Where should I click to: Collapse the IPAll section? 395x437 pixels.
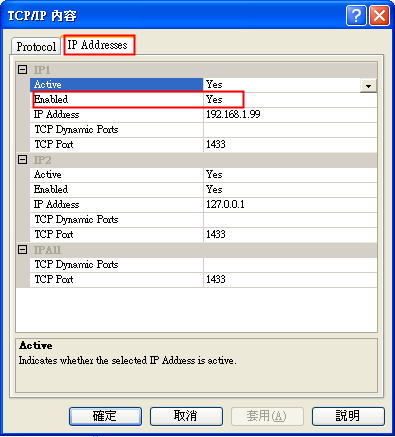pos(22,250)
